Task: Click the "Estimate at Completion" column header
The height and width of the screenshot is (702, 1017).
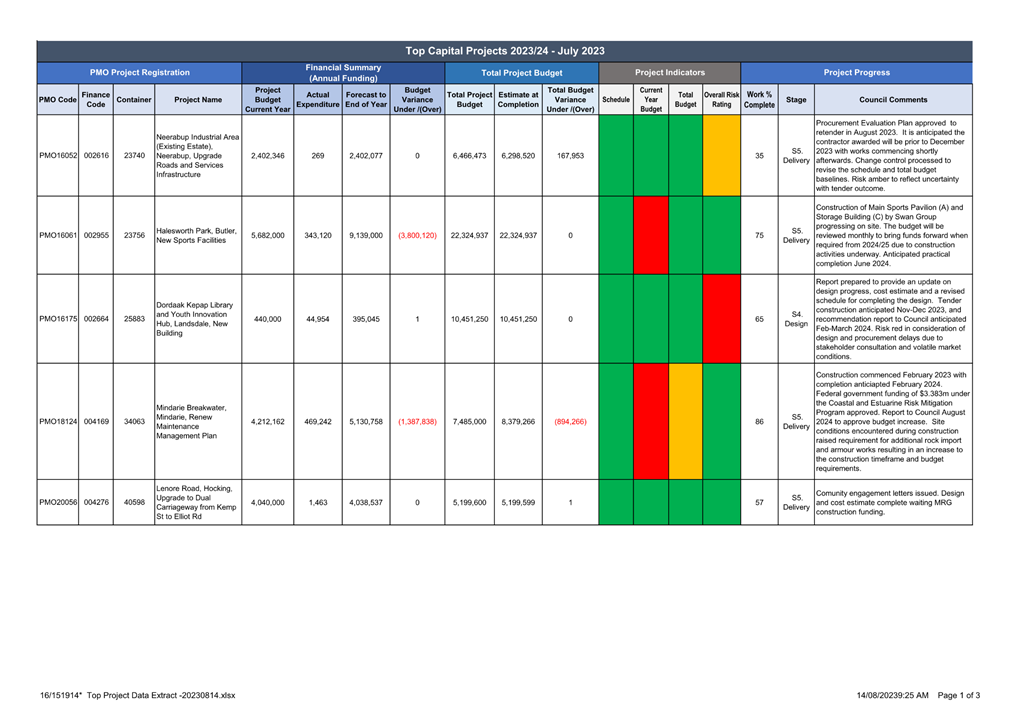Action: tap(518, 100)
